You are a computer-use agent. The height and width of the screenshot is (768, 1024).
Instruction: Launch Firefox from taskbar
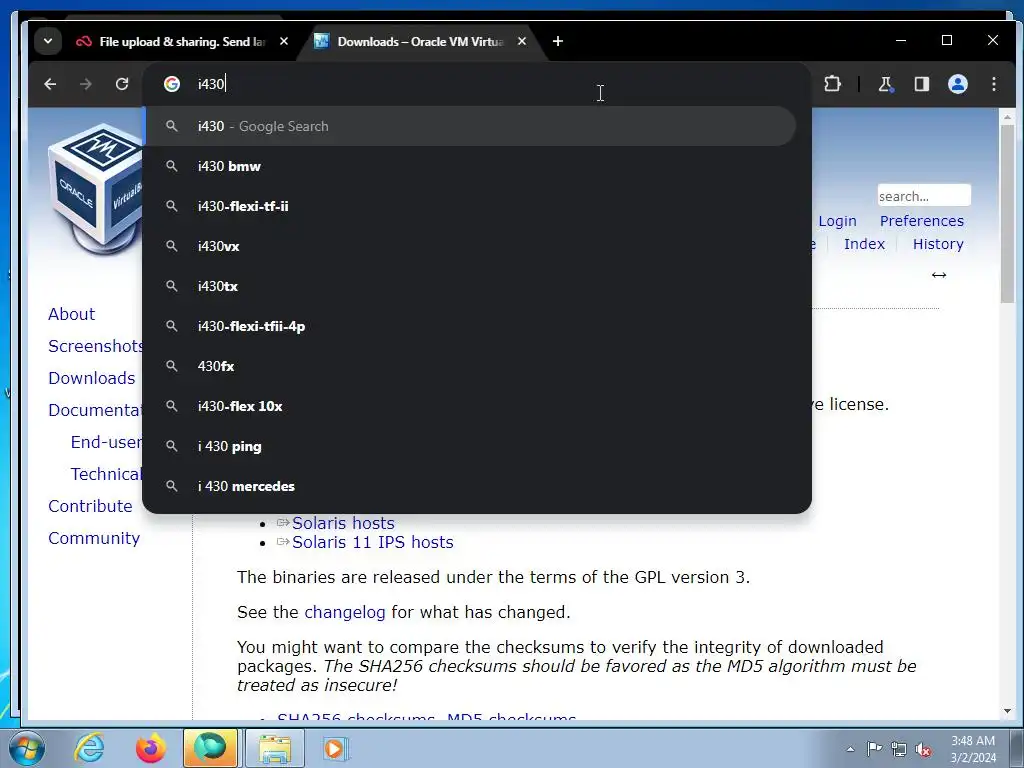[151, 748]
